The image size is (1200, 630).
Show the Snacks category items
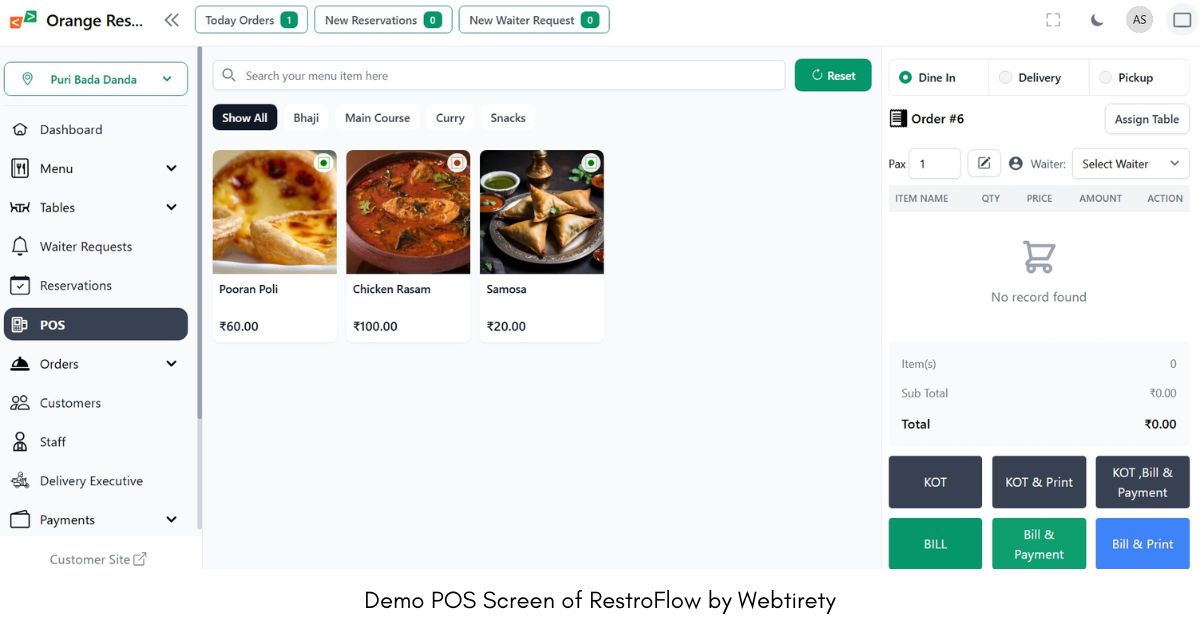pyautogui.click(x=508, y=118)
